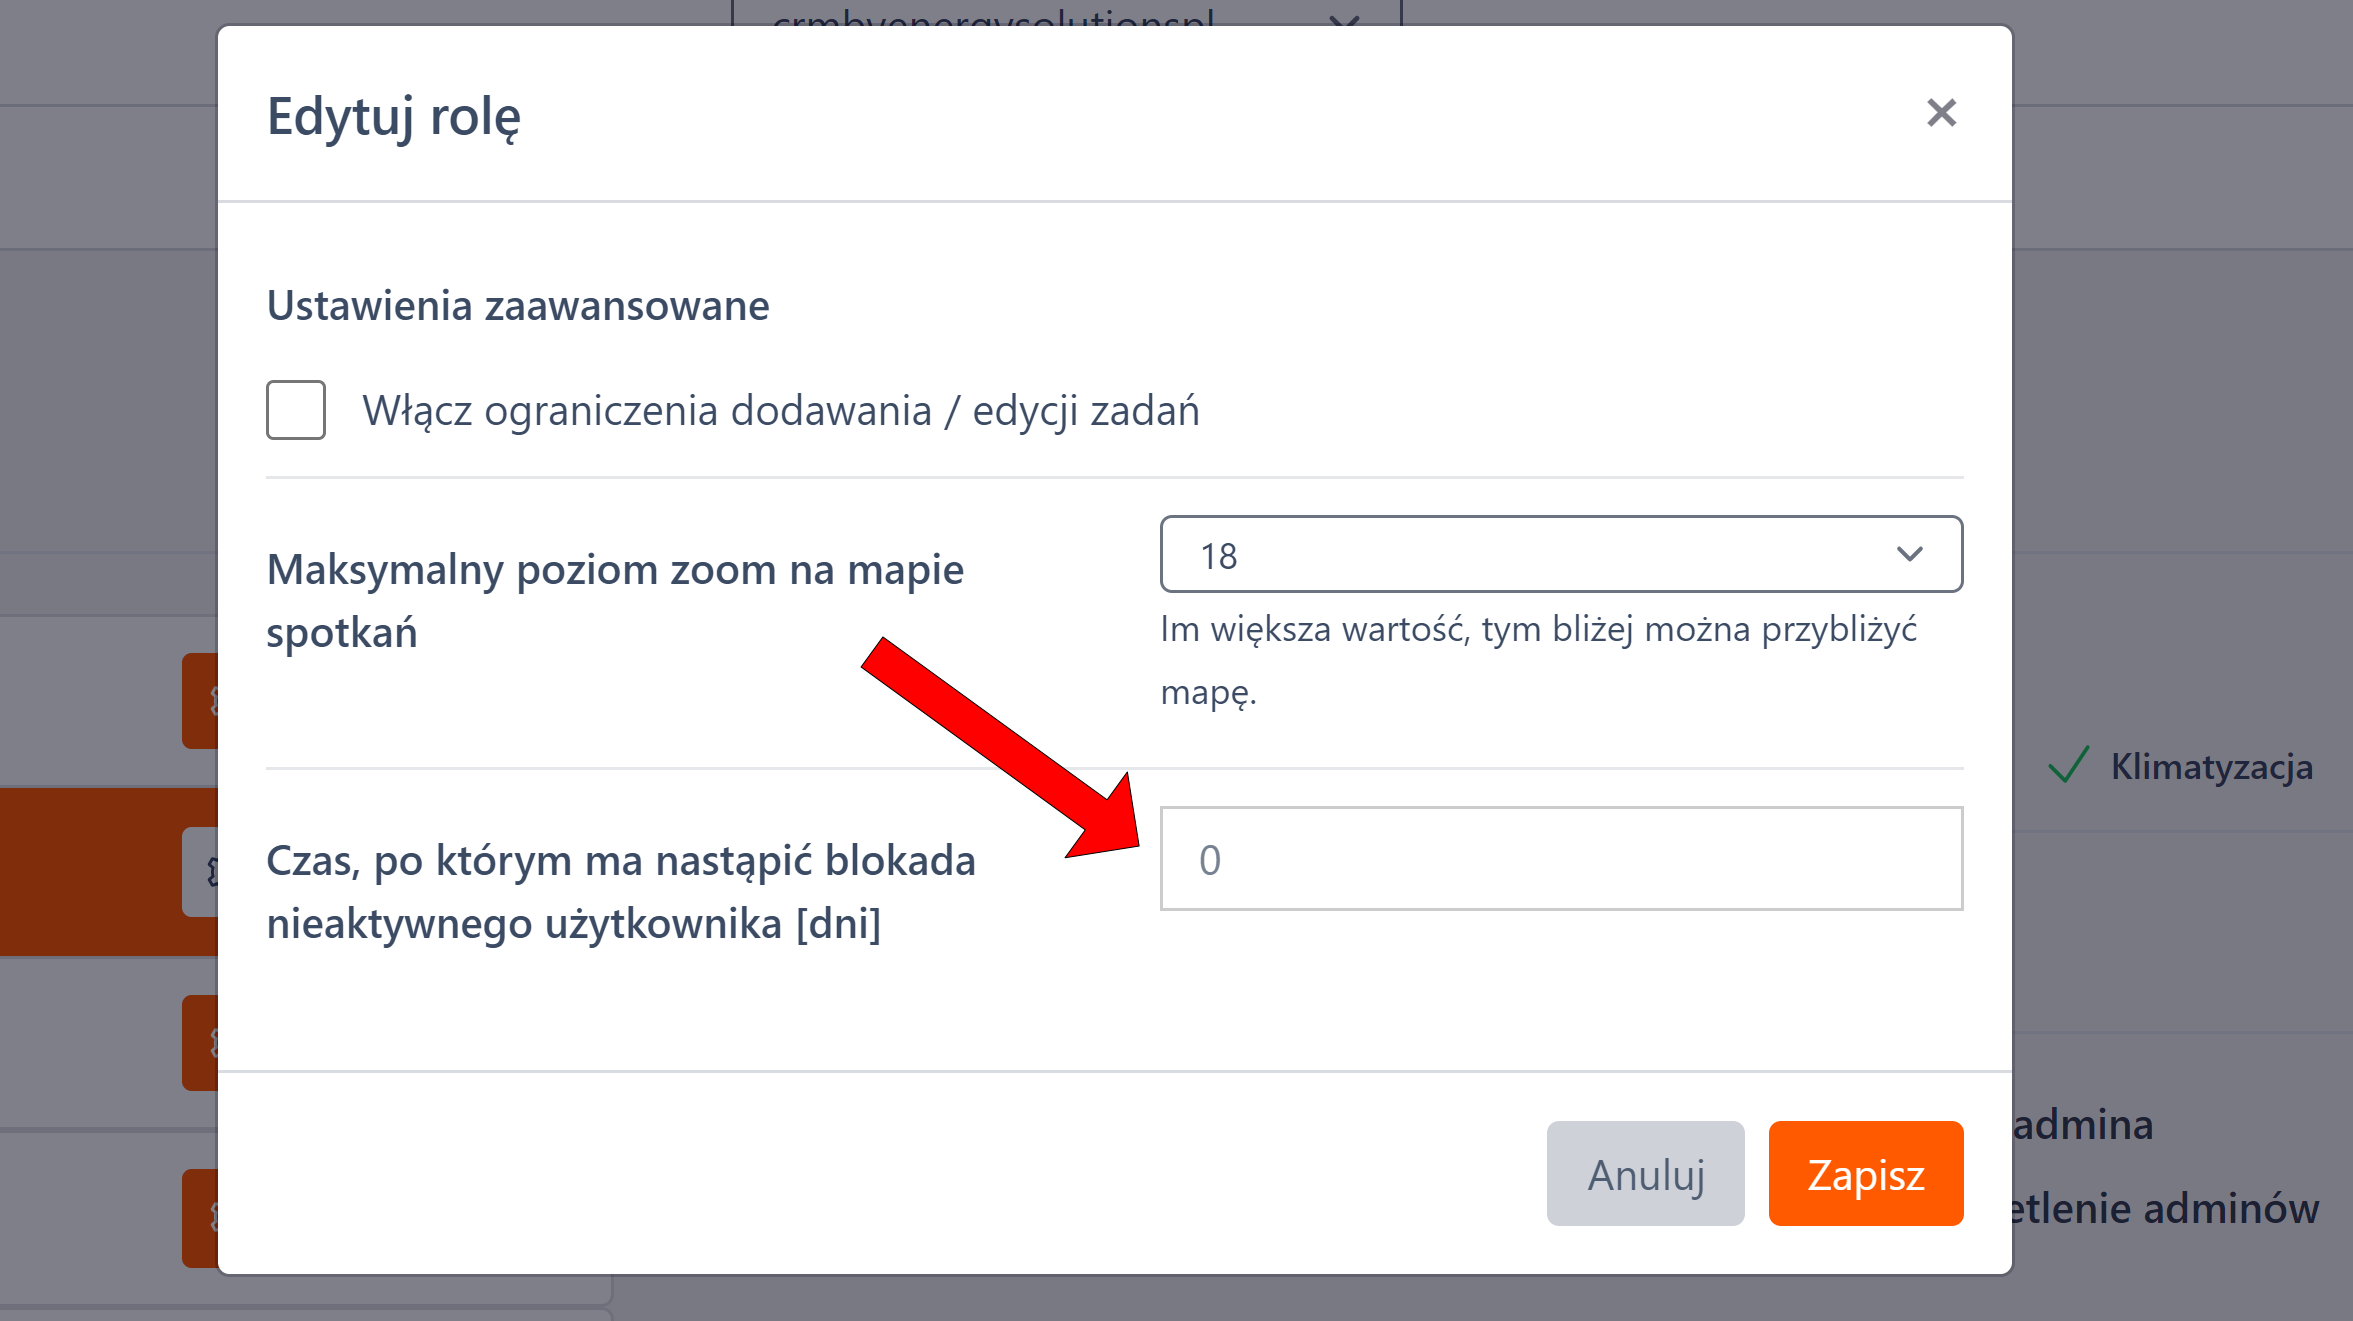Focus the inactive user lock days input
Screen dimensions: 2353x1321
(x=1561, y=859)
